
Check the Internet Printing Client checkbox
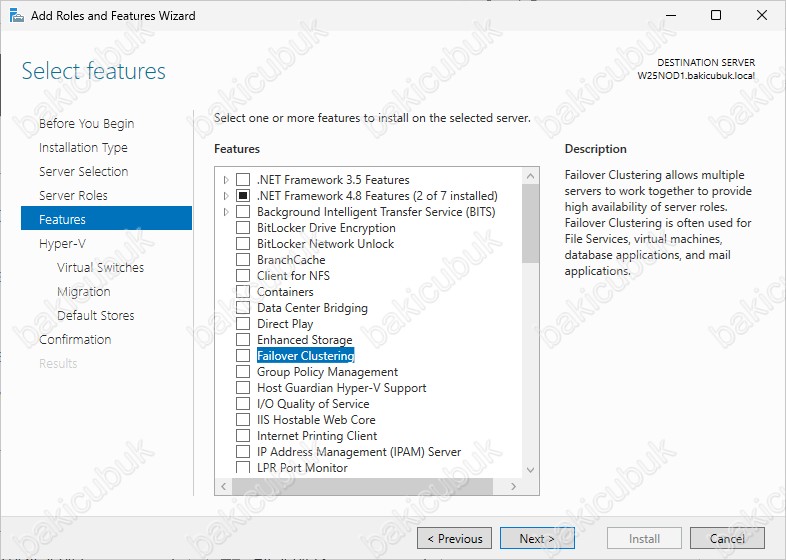[x=243, y=436]
